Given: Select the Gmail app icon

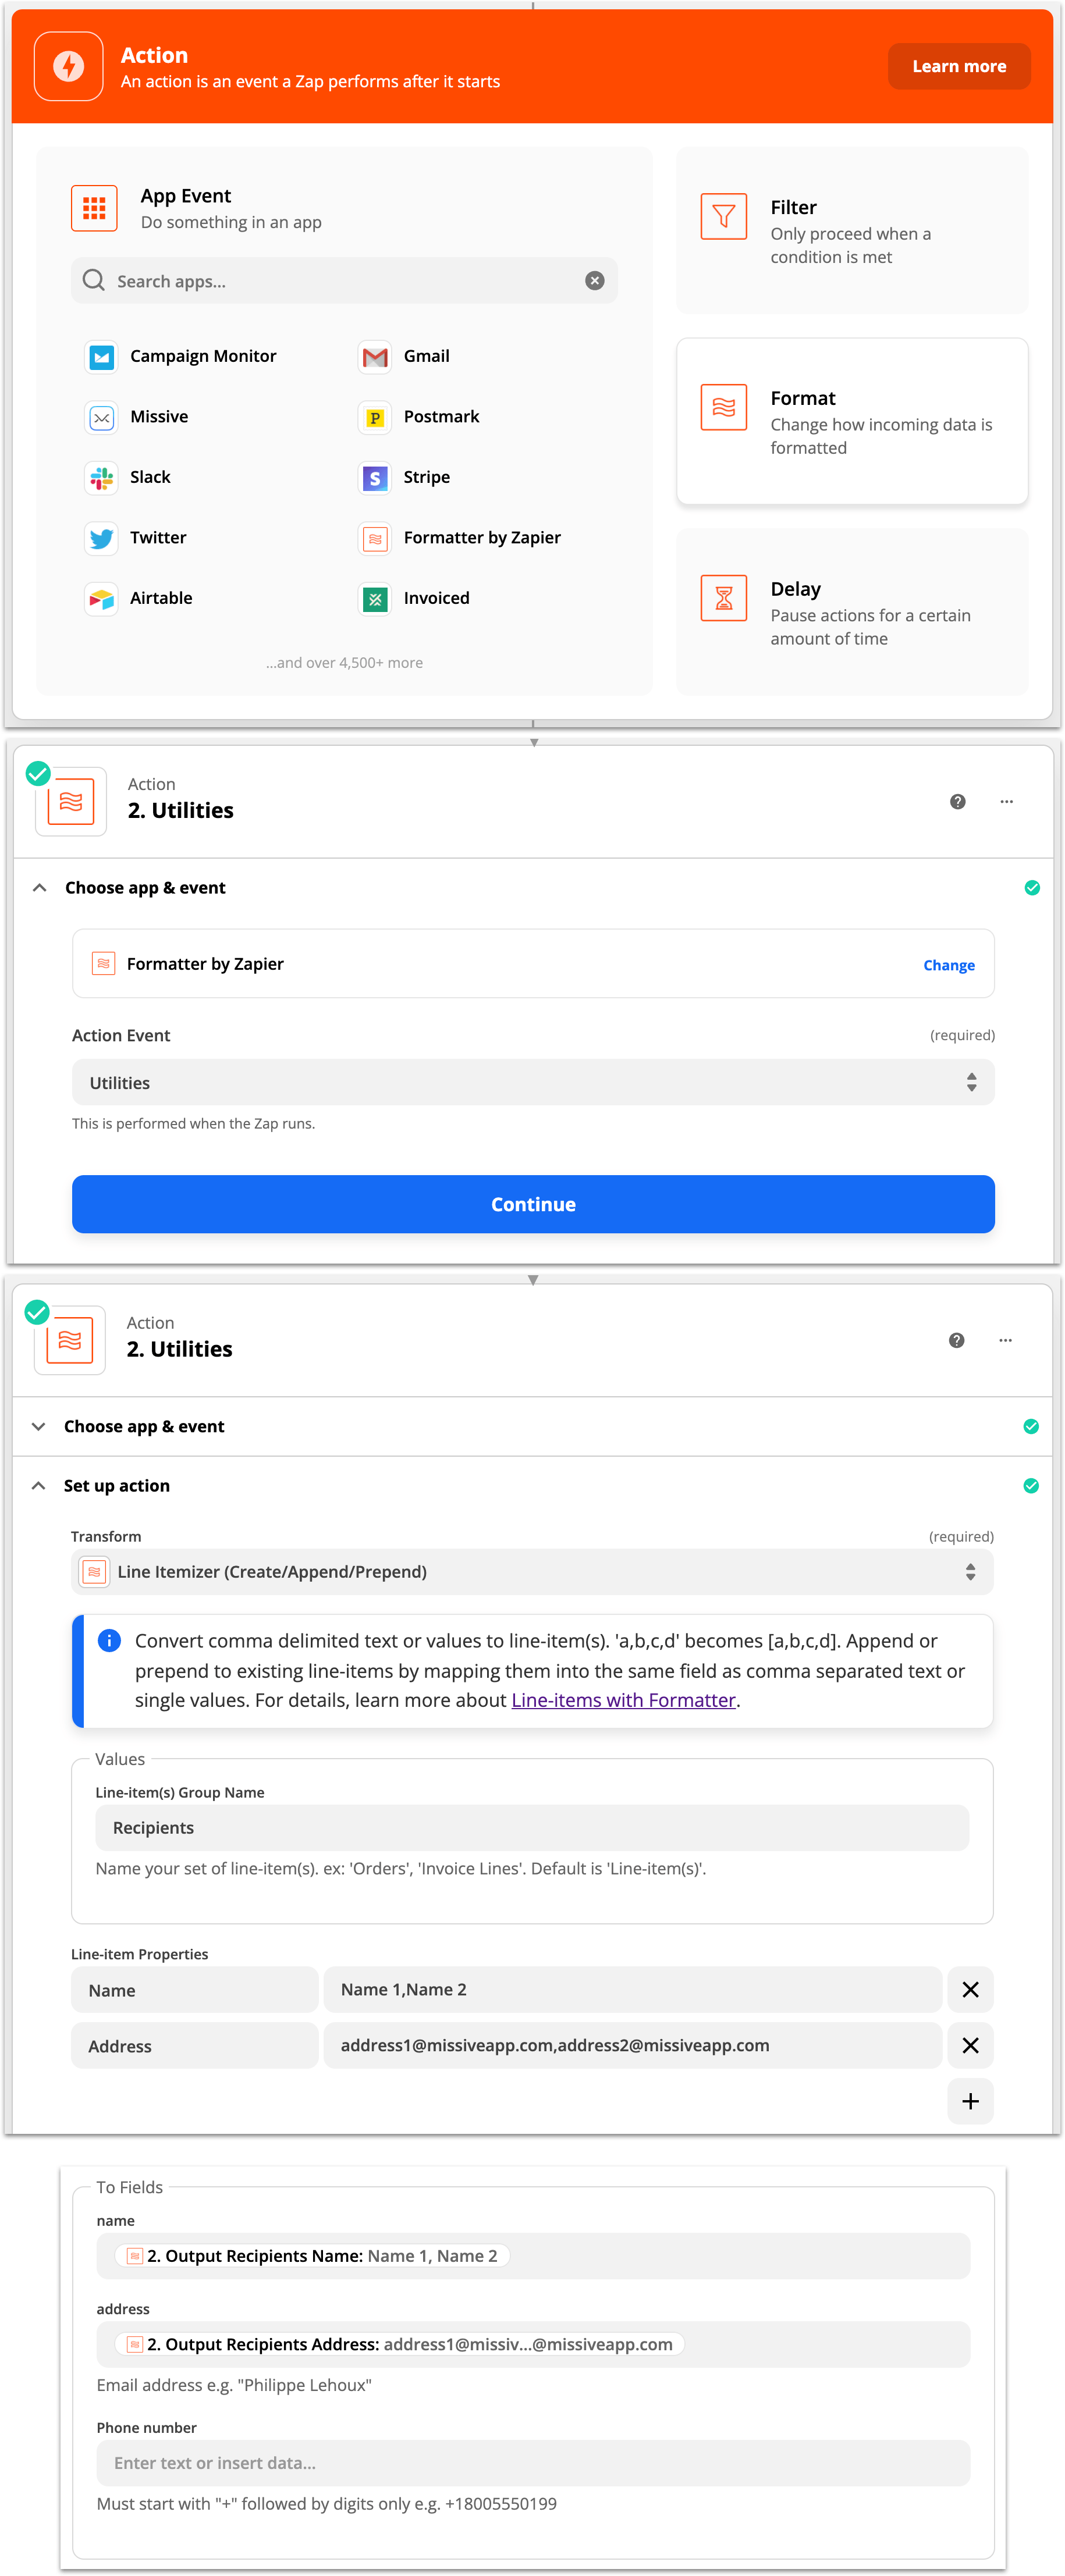Looking at the screenshot, I should (x=374, y=356).
